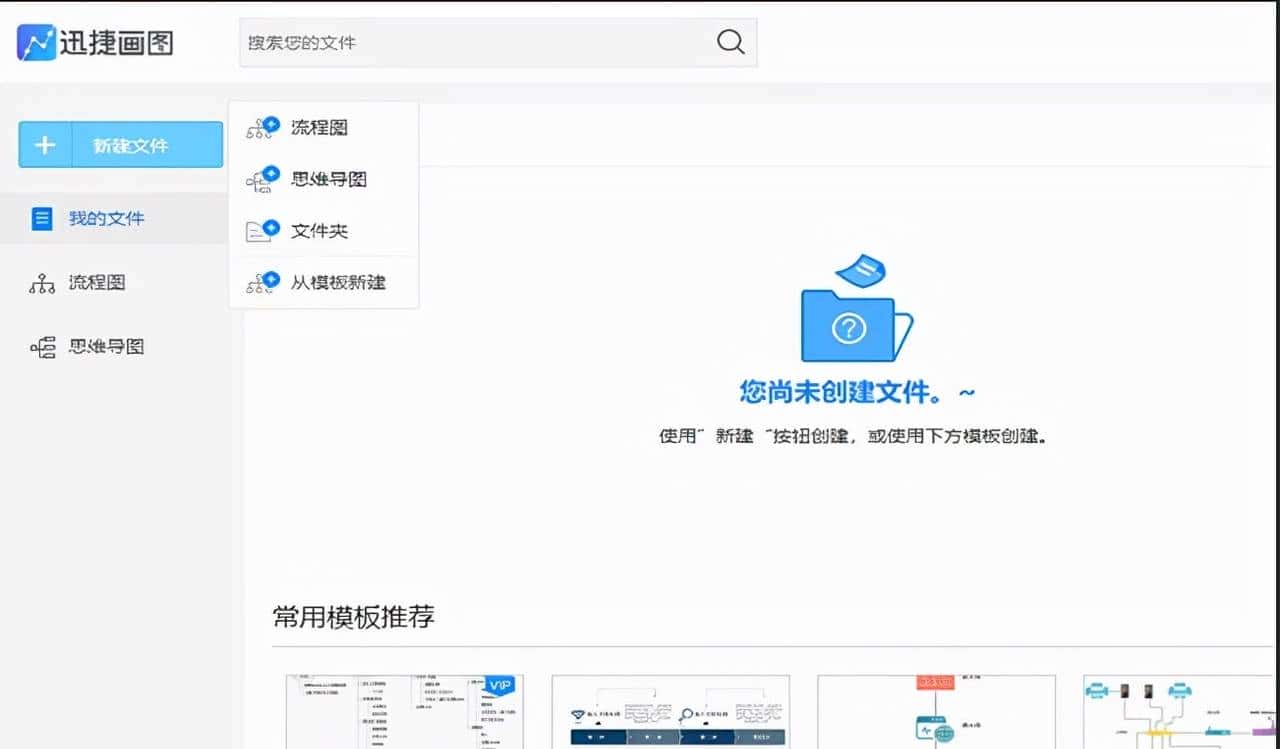Open the rightmost network diagram template

(1180, 712)
